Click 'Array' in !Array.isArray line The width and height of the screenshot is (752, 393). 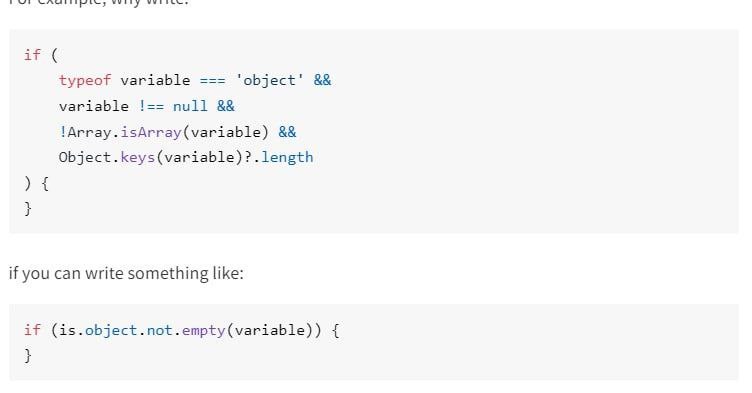pos(89,131)
